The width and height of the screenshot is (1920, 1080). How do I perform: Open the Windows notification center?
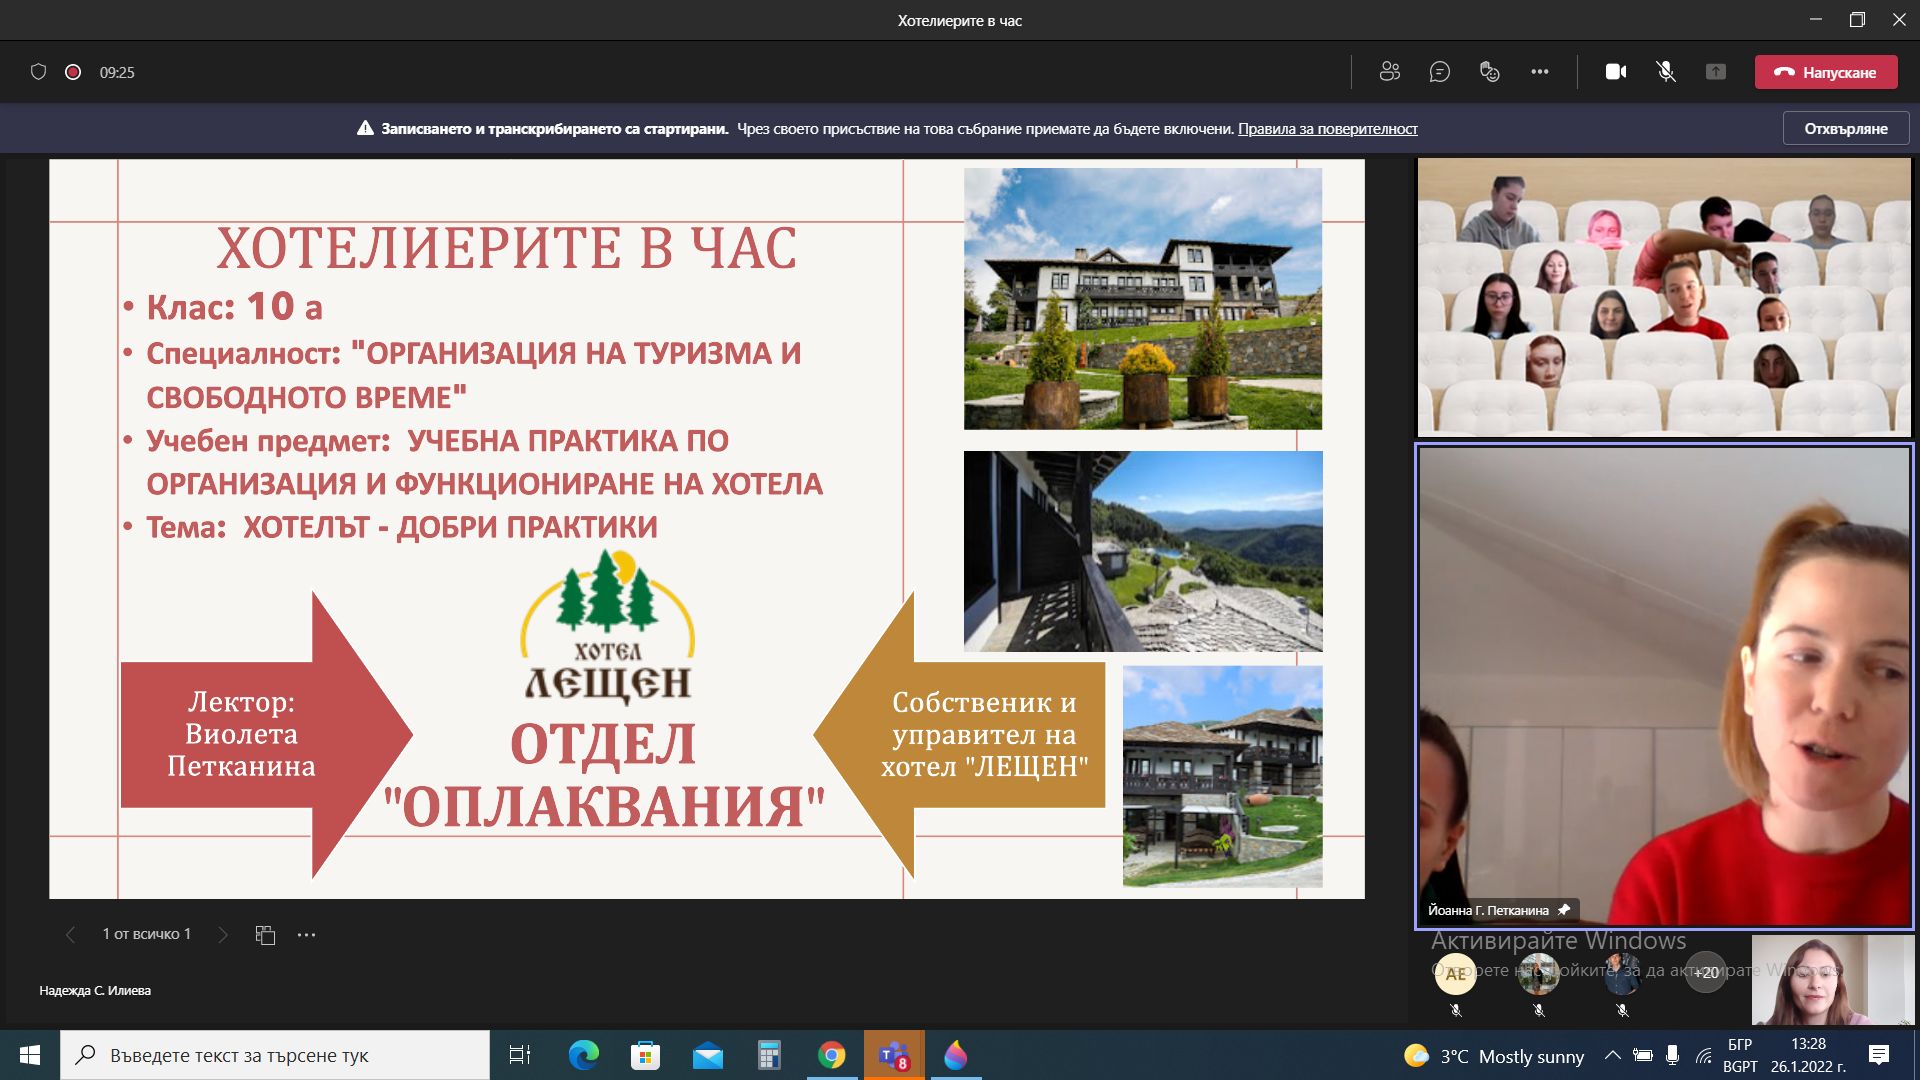tap(1879, 1055)
